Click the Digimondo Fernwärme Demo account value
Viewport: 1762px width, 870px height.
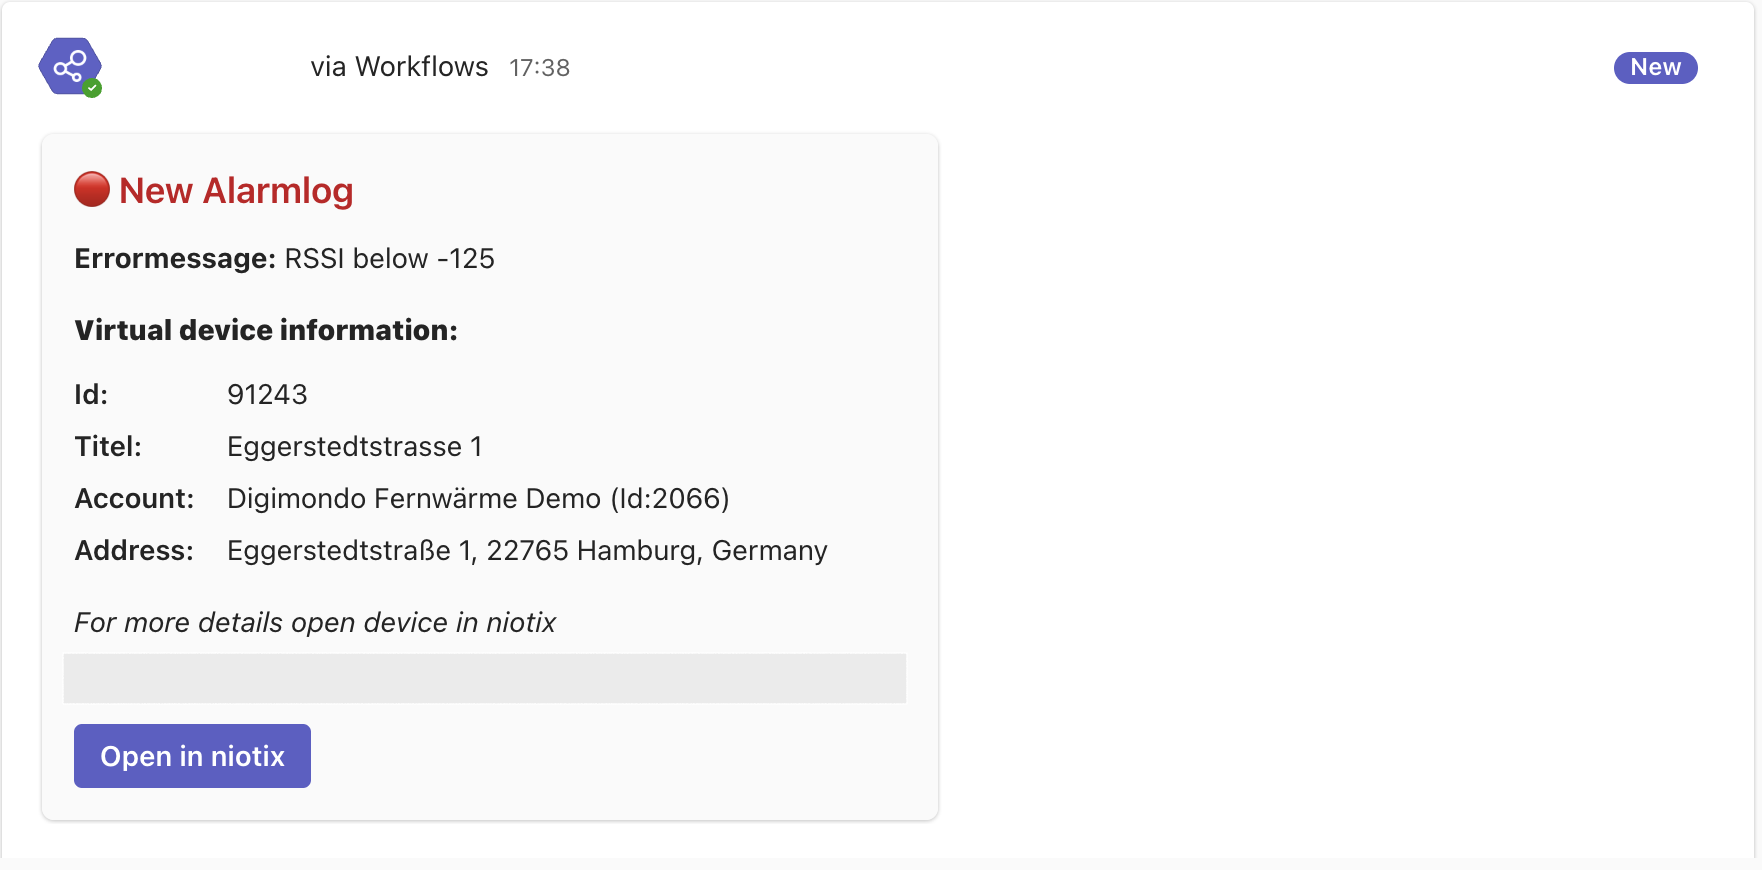pyautogui.click(x=478, y=498)
